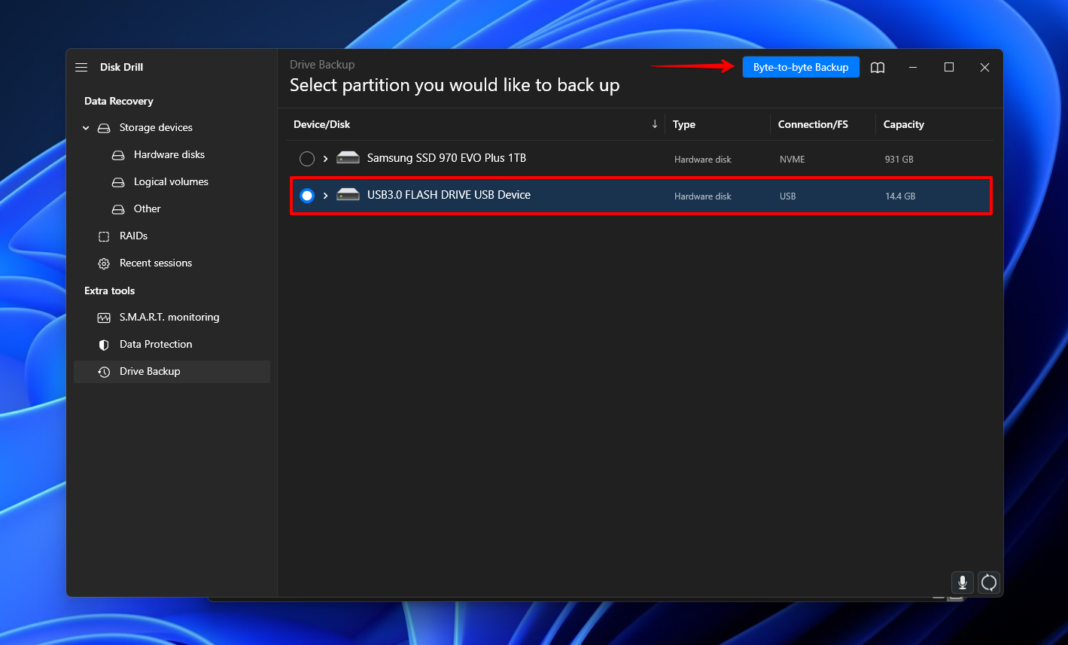Image resolution: width=1068 pixels, height=645 pixels.
Task: Expand the USB3.0 FLASH DRIVE partitions
Action: click(324, 195)
